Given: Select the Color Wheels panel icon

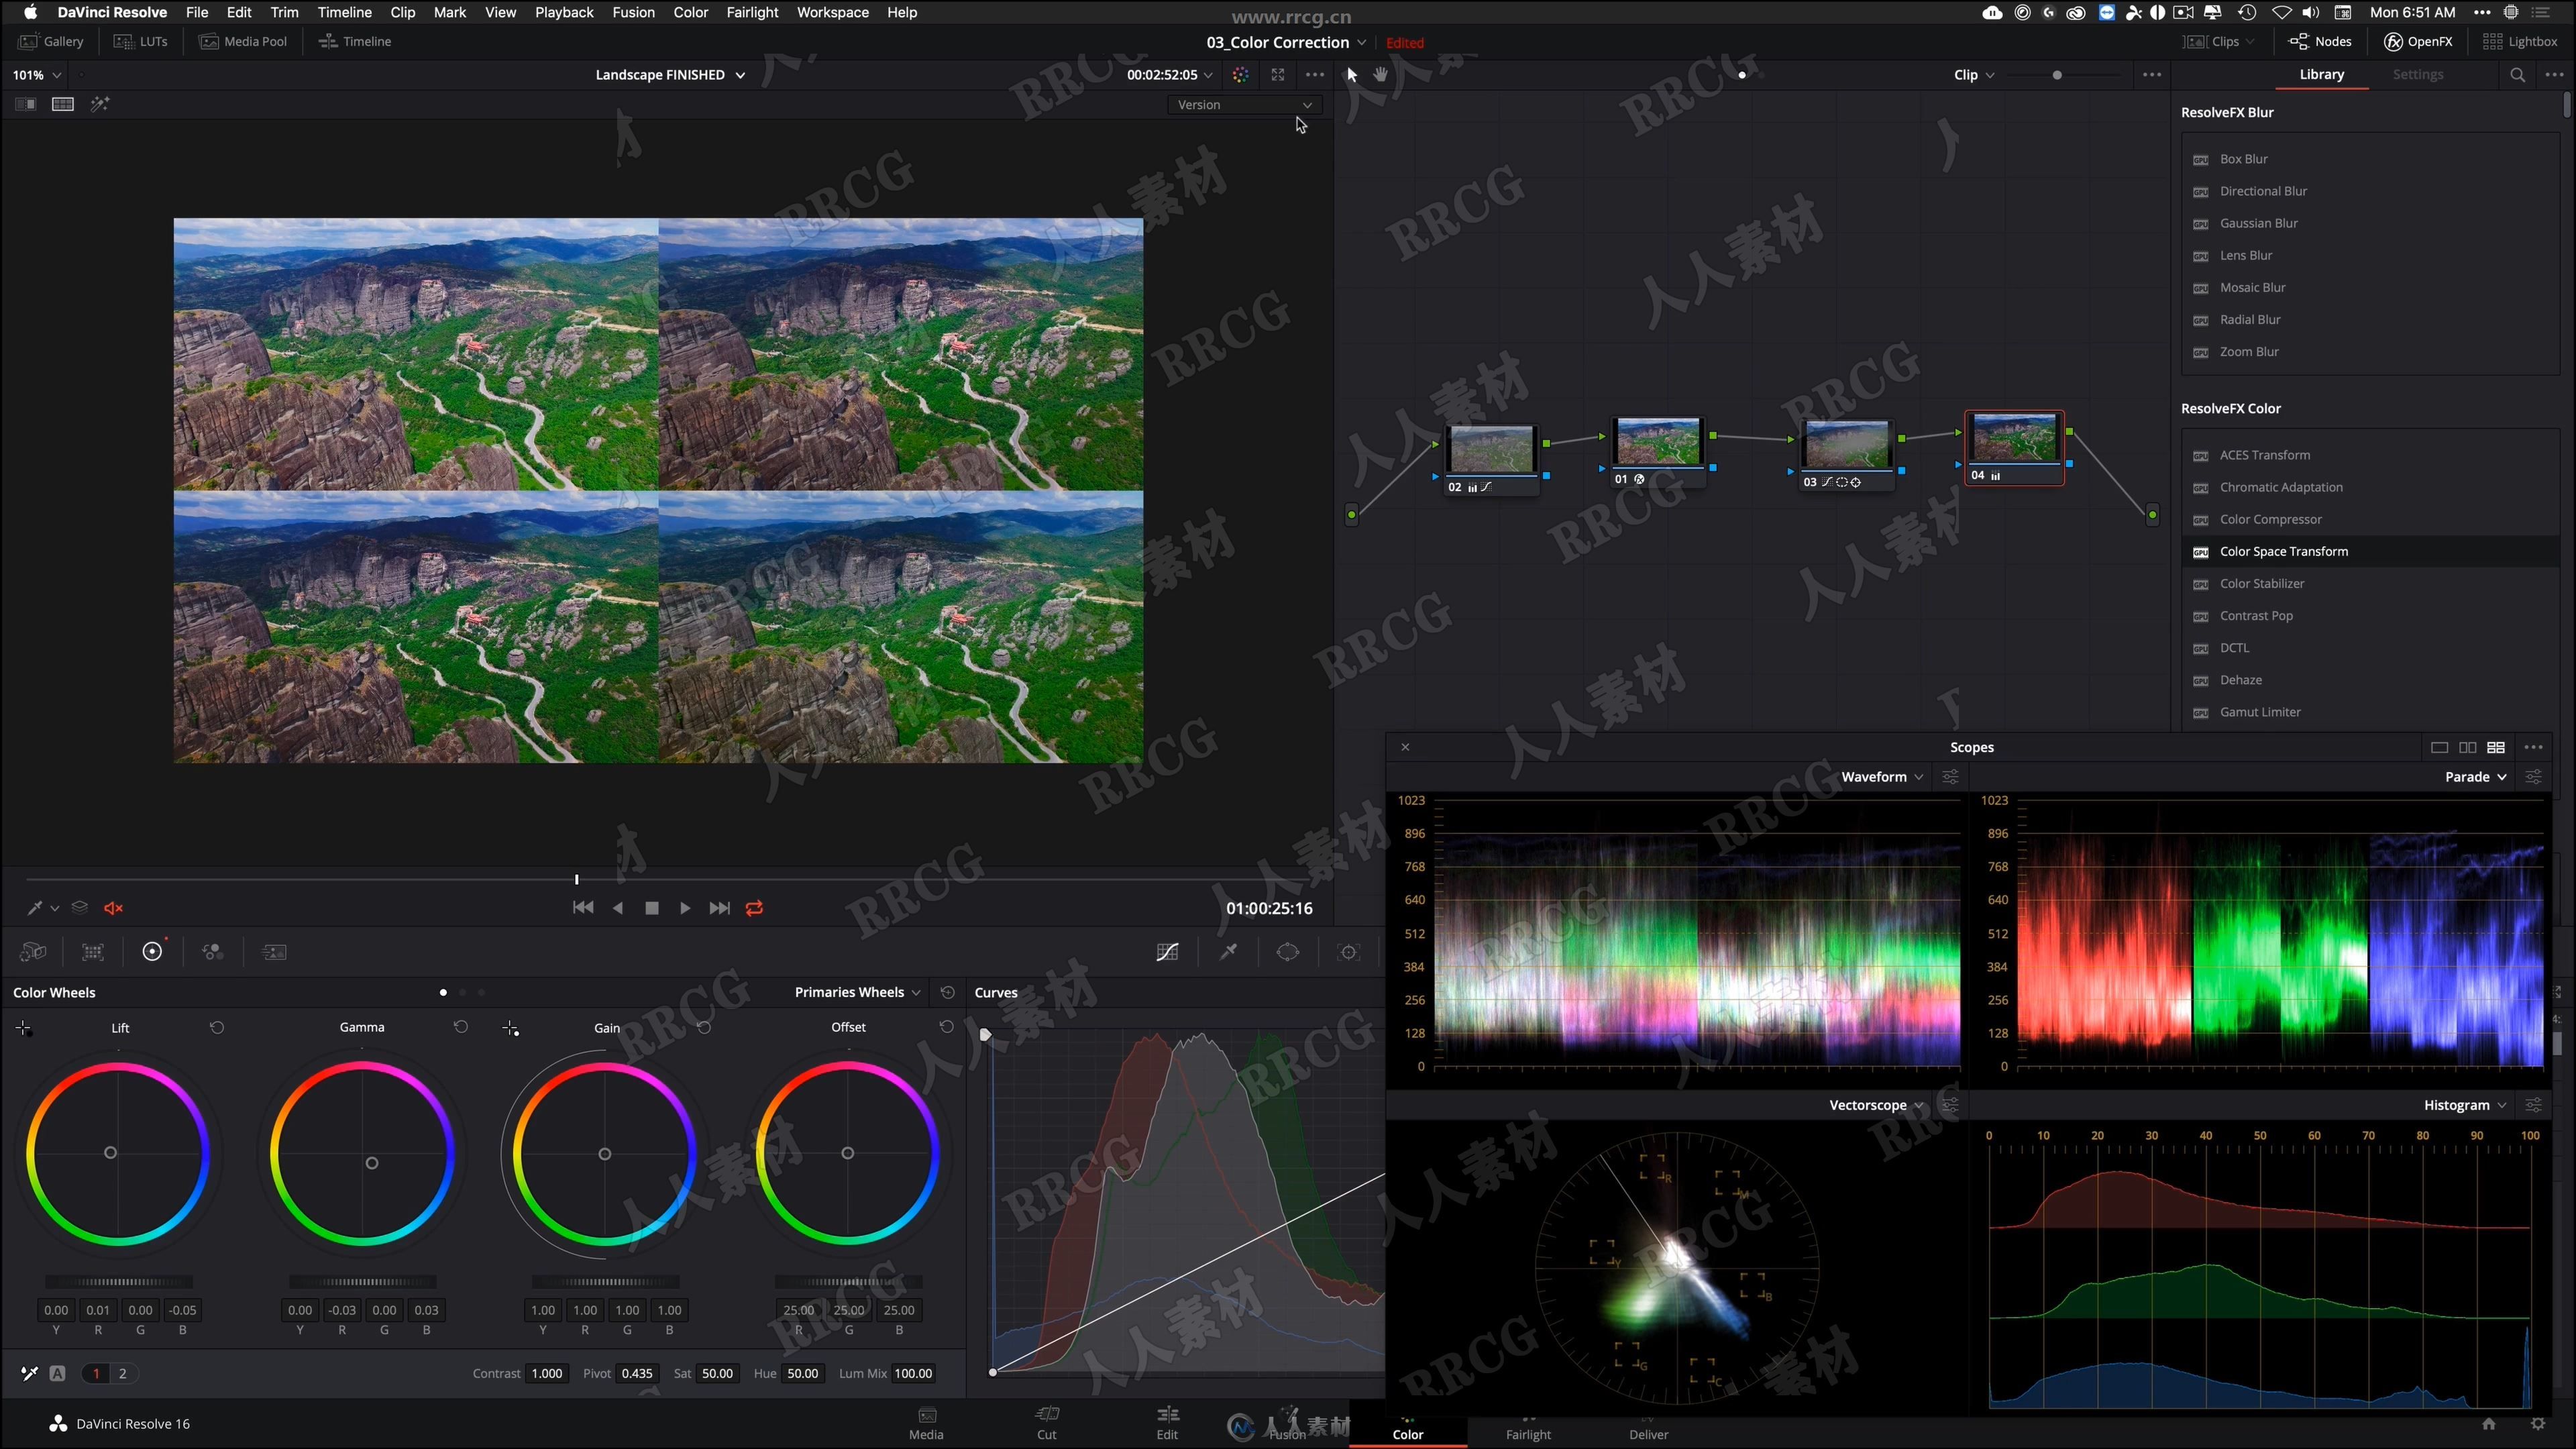Looking at the screenshot, I should click(150, 952).
